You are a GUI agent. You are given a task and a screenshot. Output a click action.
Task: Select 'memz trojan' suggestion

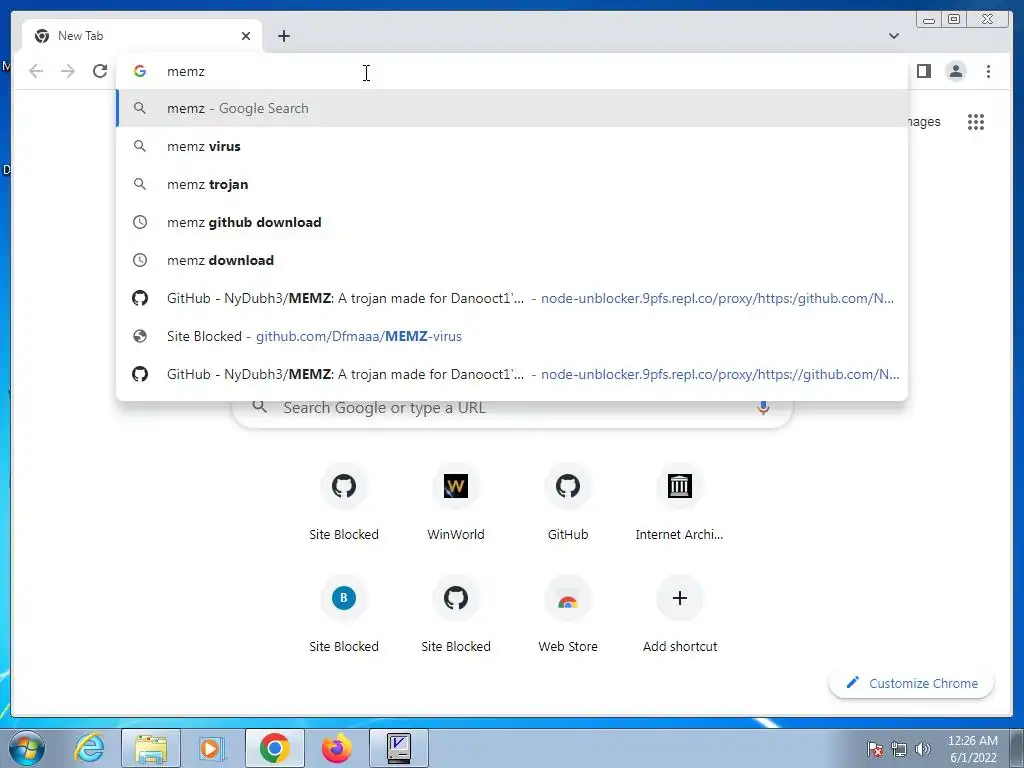pyautogui.click(x=512, y=184)
